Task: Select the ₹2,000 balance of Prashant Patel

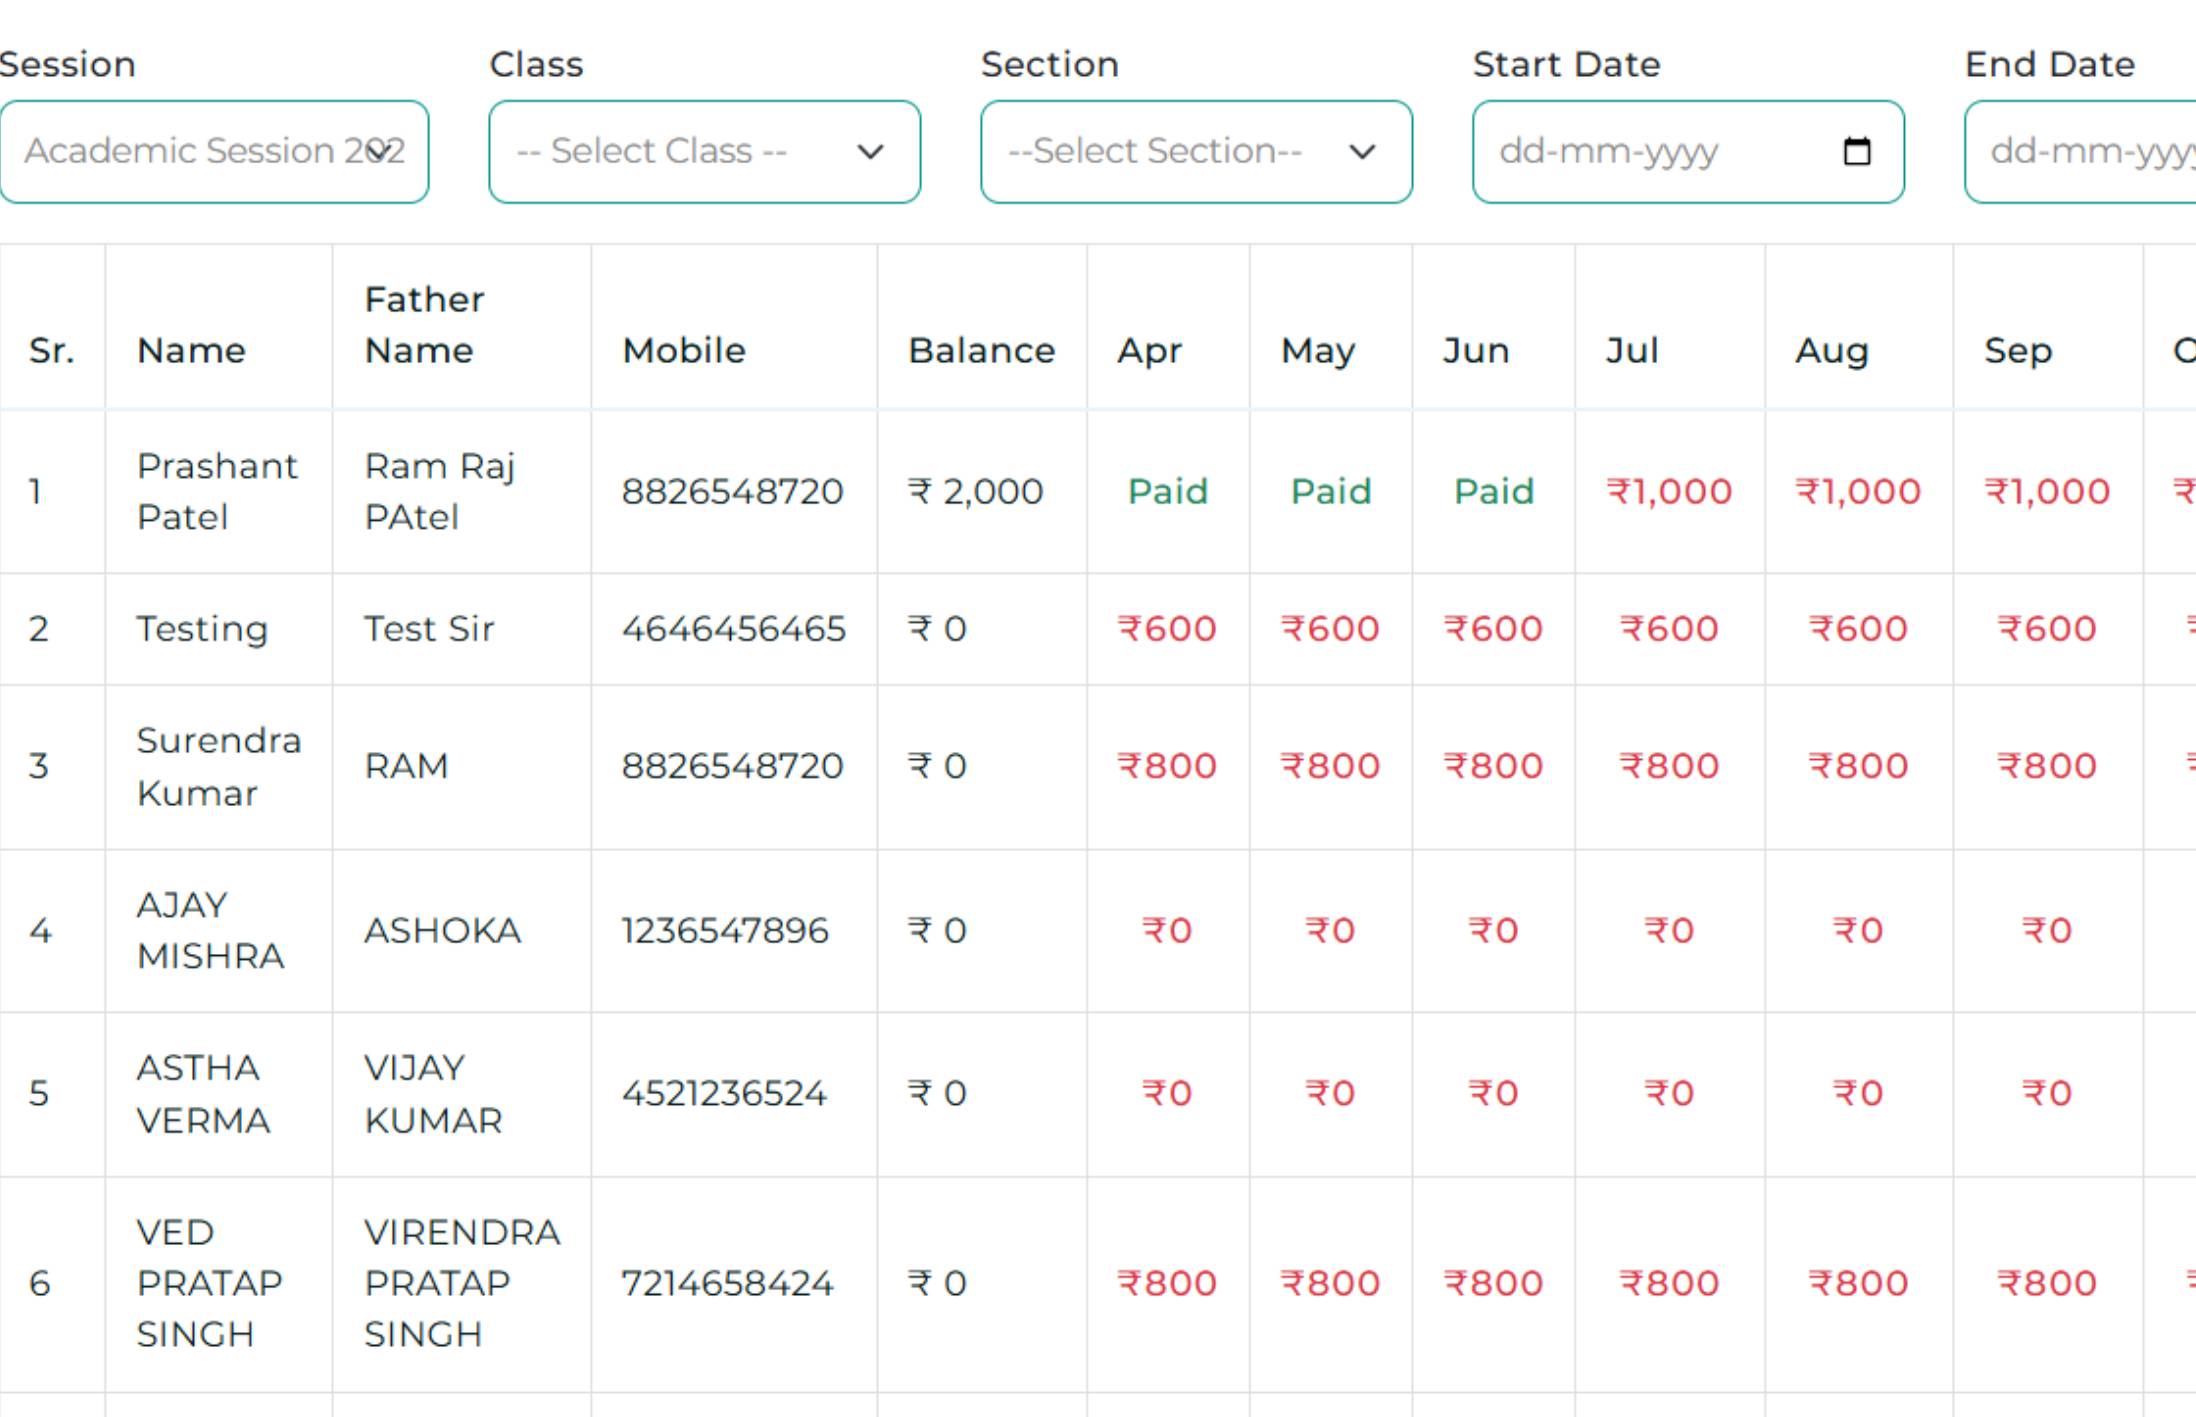Action: [977, 491]
